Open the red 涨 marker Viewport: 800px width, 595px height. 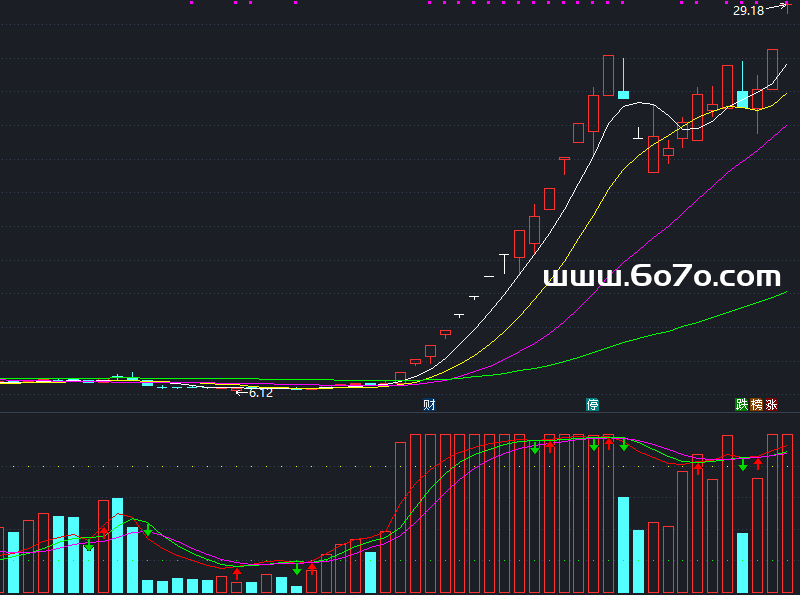click(x=772, y=405)
